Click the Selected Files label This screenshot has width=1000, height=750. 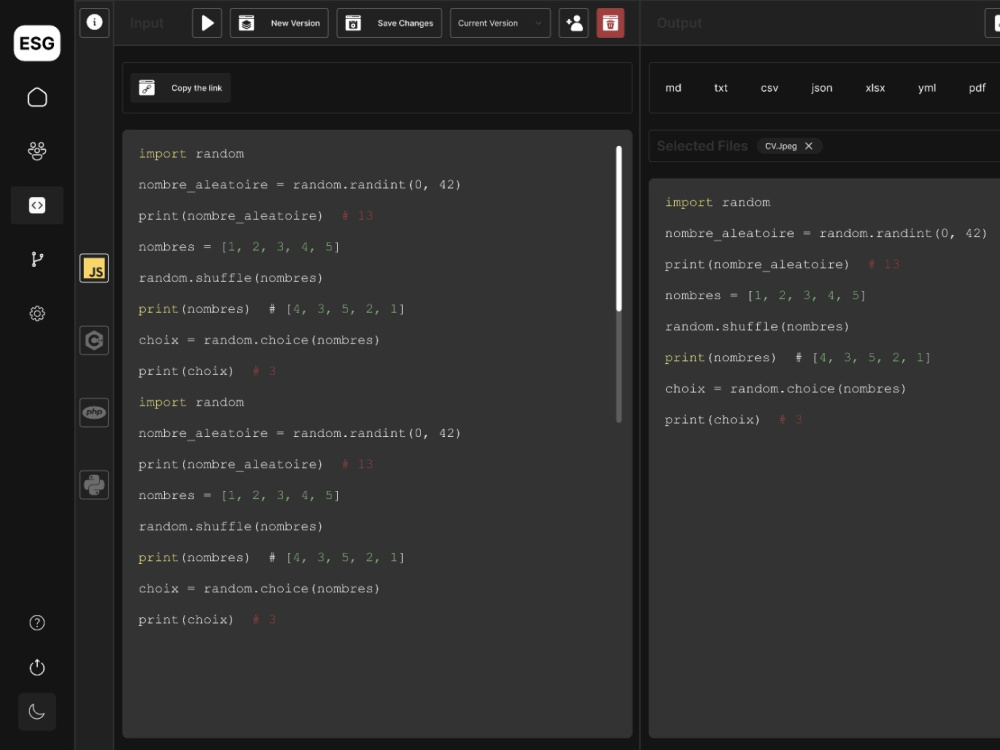pyautogui.click(x=702, y=146)
